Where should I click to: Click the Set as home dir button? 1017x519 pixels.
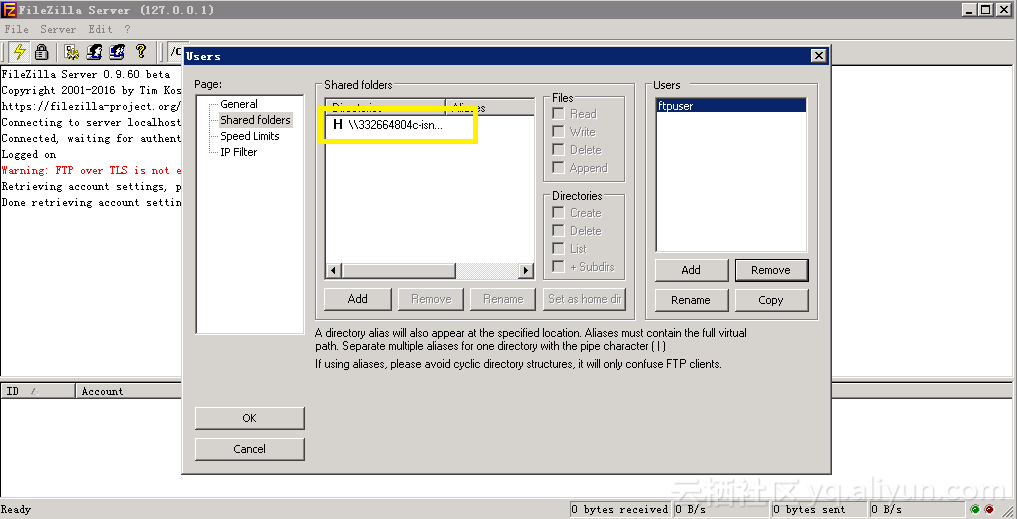coord(584,299)
